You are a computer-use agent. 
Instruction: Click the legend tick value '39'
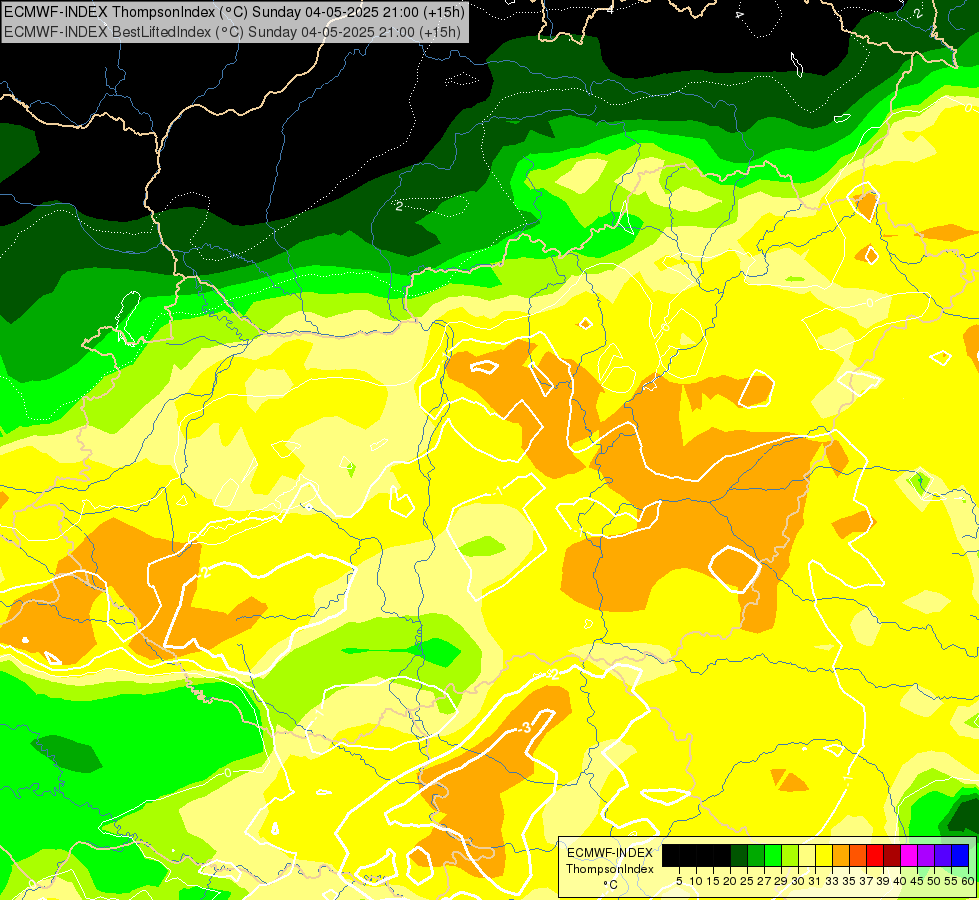[883, 881]
